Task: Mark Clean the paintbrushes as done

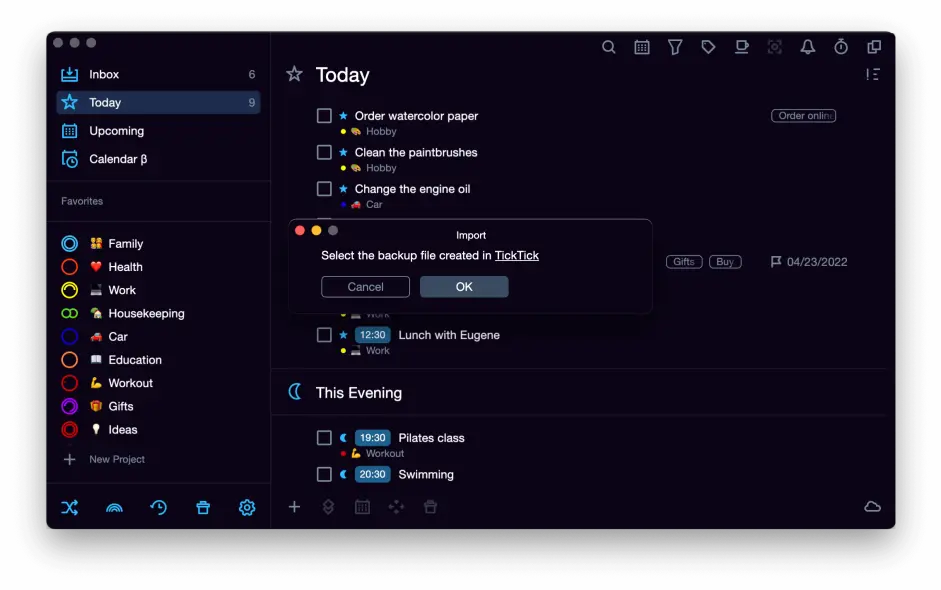Action: pos(324,153)
